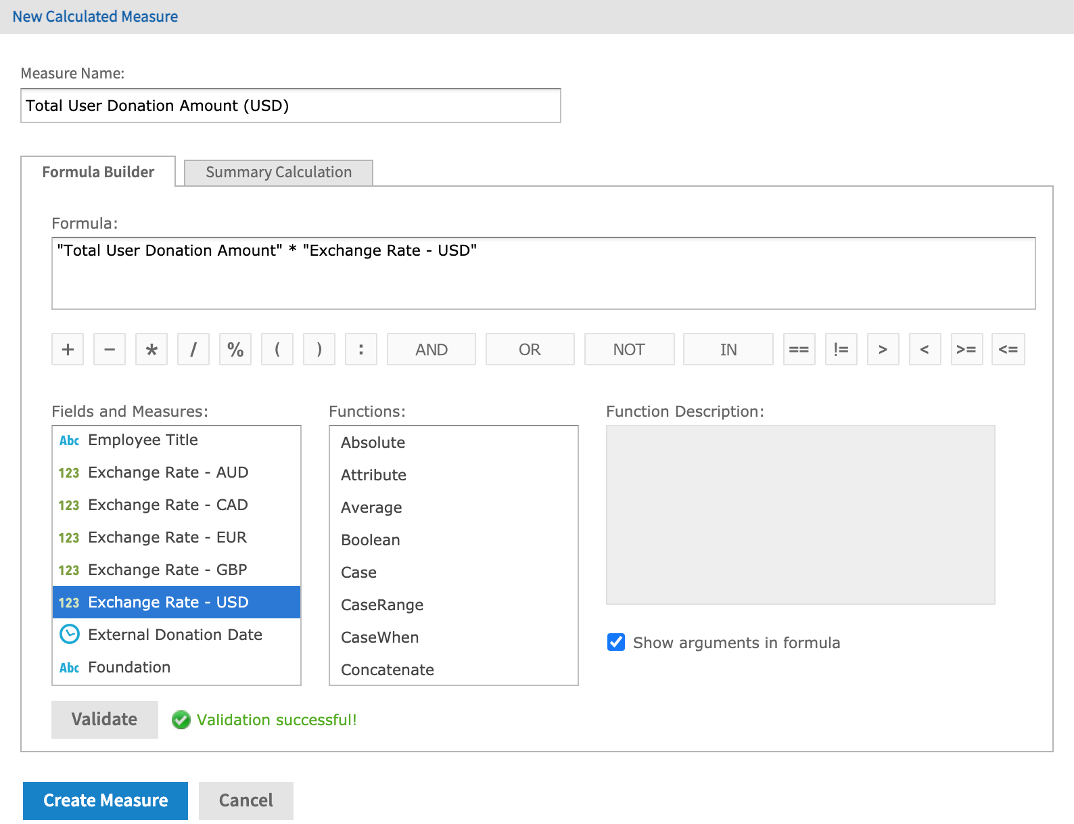Insert the NOT logical operator
The image size is (1074, 824).
click(x=629, y=349)
